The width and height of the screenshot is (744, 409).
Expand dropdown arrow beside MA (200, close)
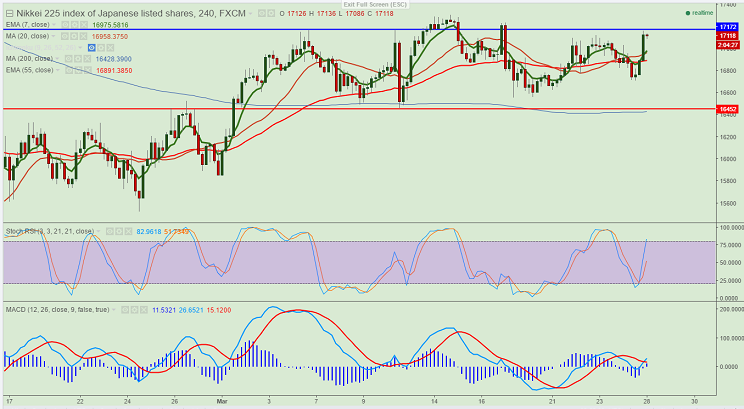pyautogui.click(x=58, y=59)
